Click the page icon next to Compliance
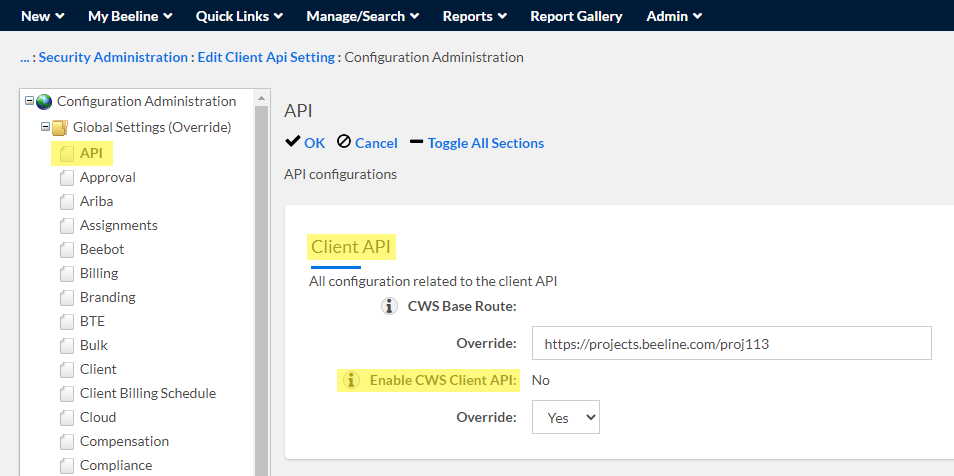954x476 pixels. [67, 466]
